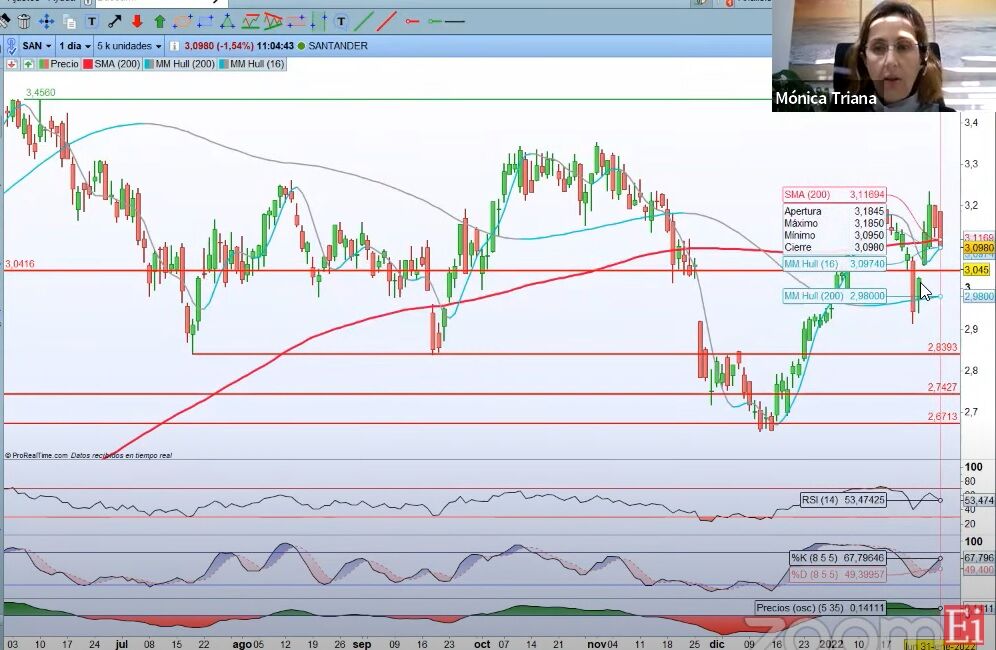Select the four-arrow move tool
The width and height of the screenshot is (996, 650).
(46, 22)
